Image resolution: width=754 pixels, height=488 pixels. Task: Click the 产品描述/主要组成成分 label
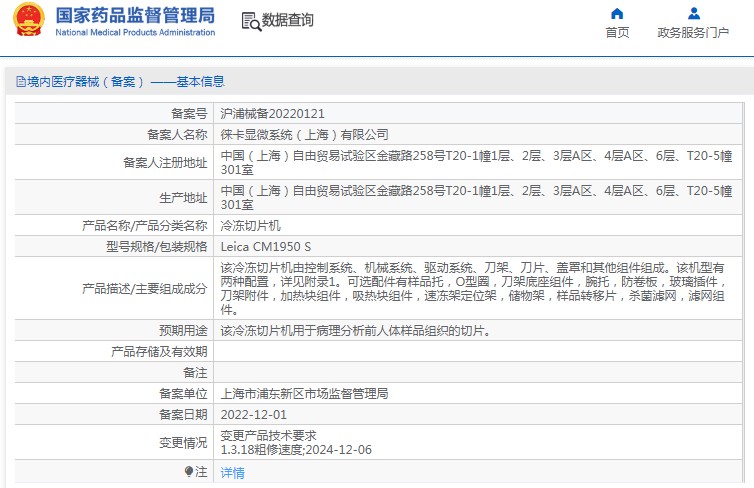coord(145,289)
